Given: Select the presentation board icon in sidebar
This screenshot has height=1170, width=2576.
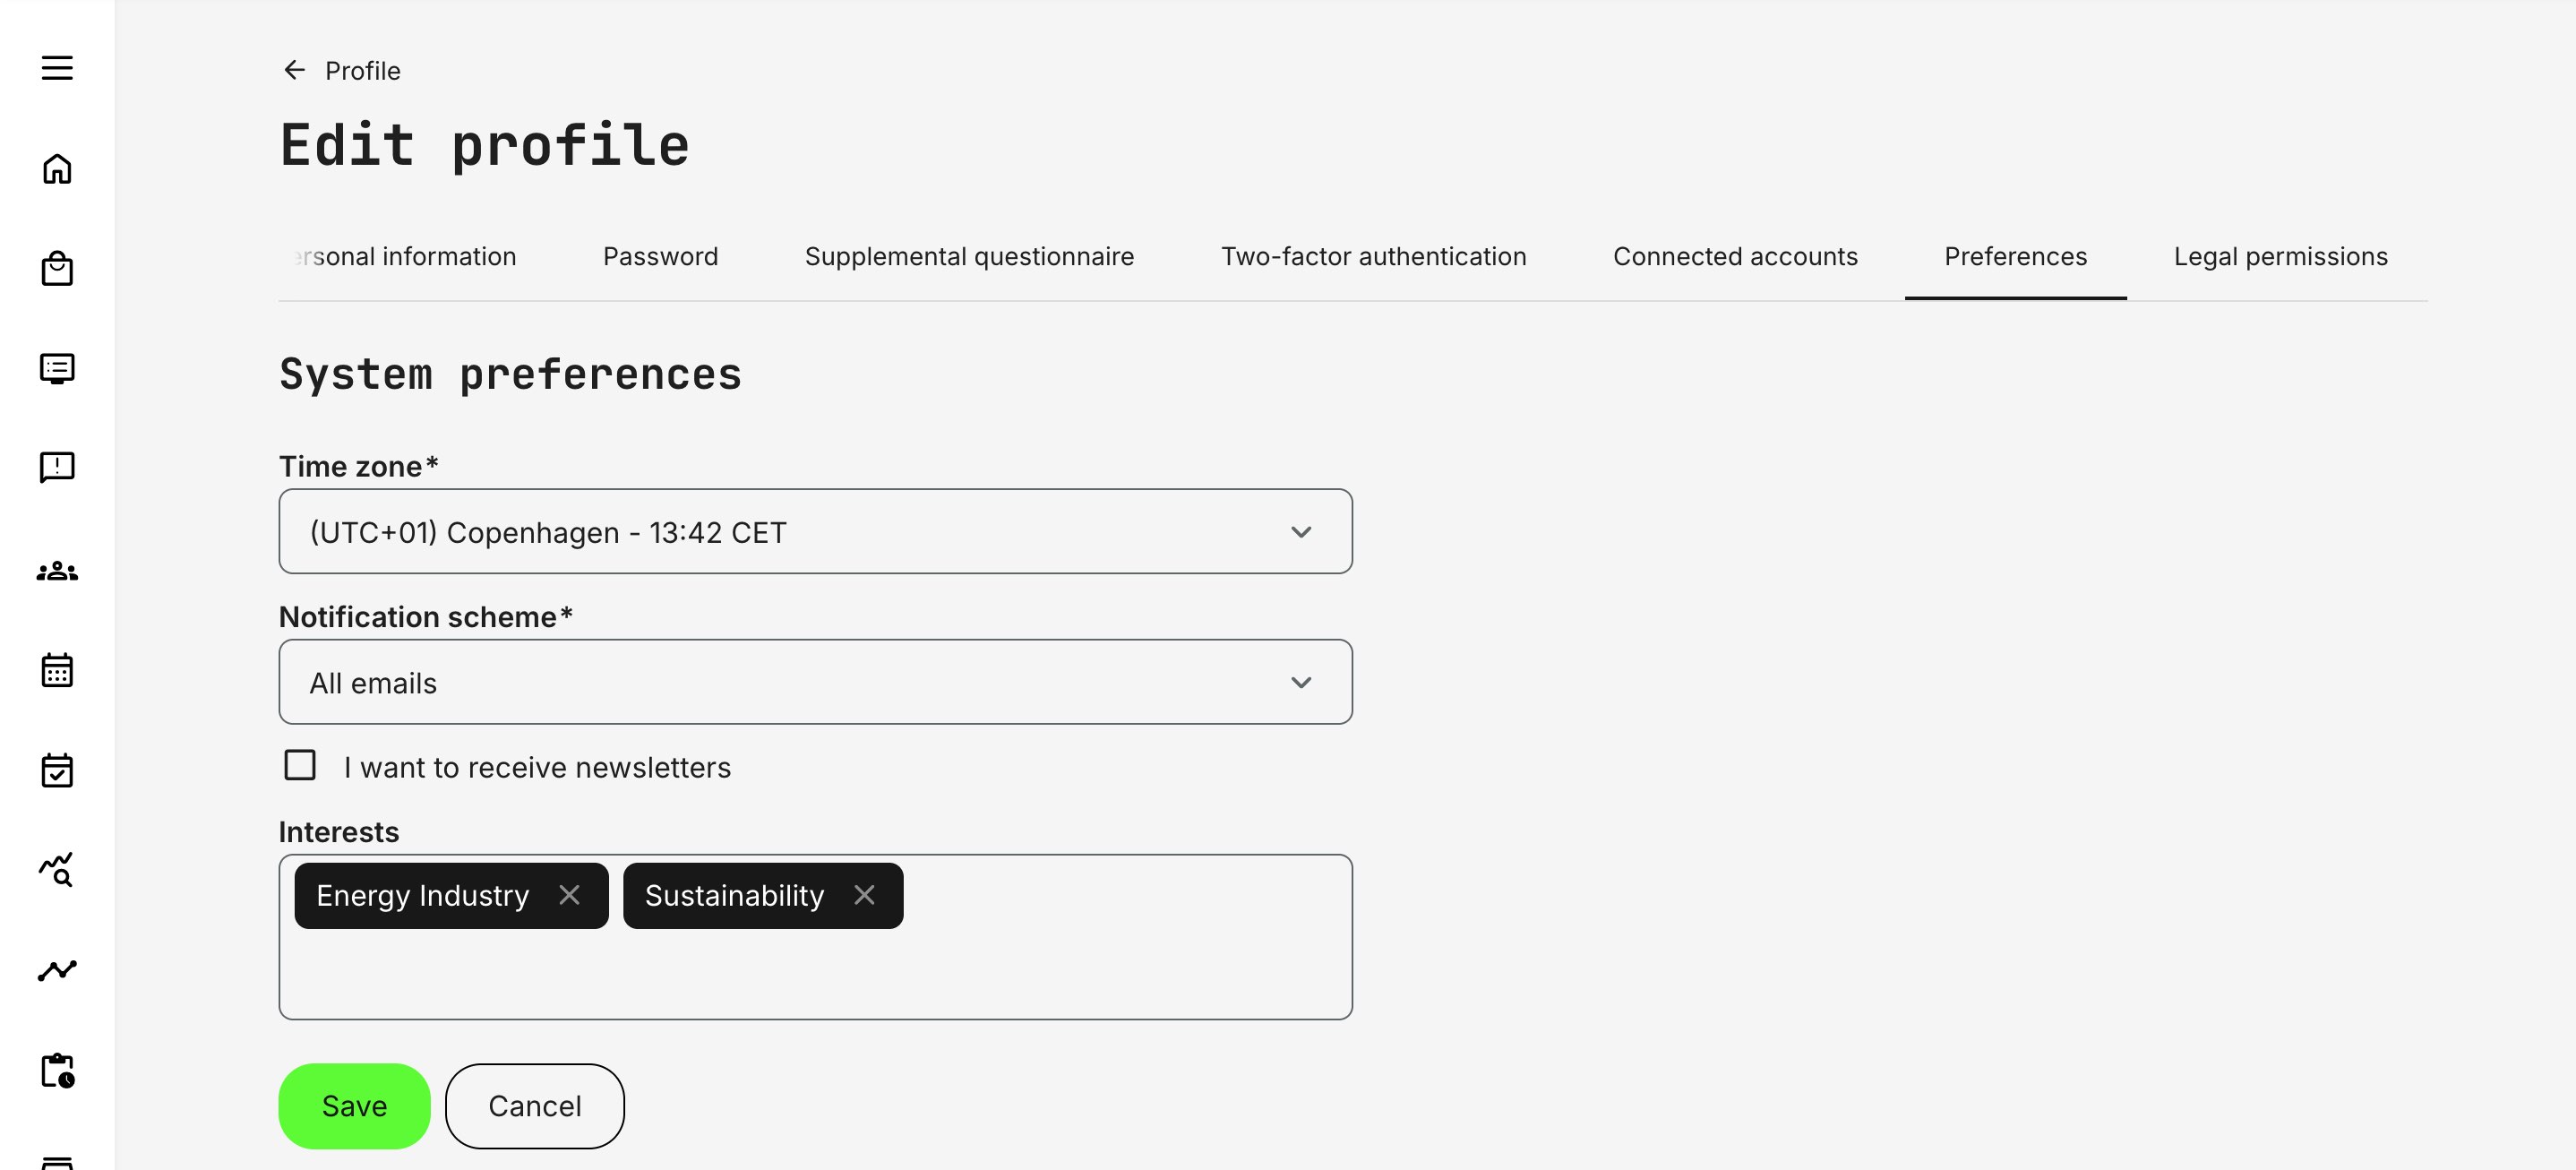Looking at the screenshot, I should pyautogui.click(x=57, y=368).
